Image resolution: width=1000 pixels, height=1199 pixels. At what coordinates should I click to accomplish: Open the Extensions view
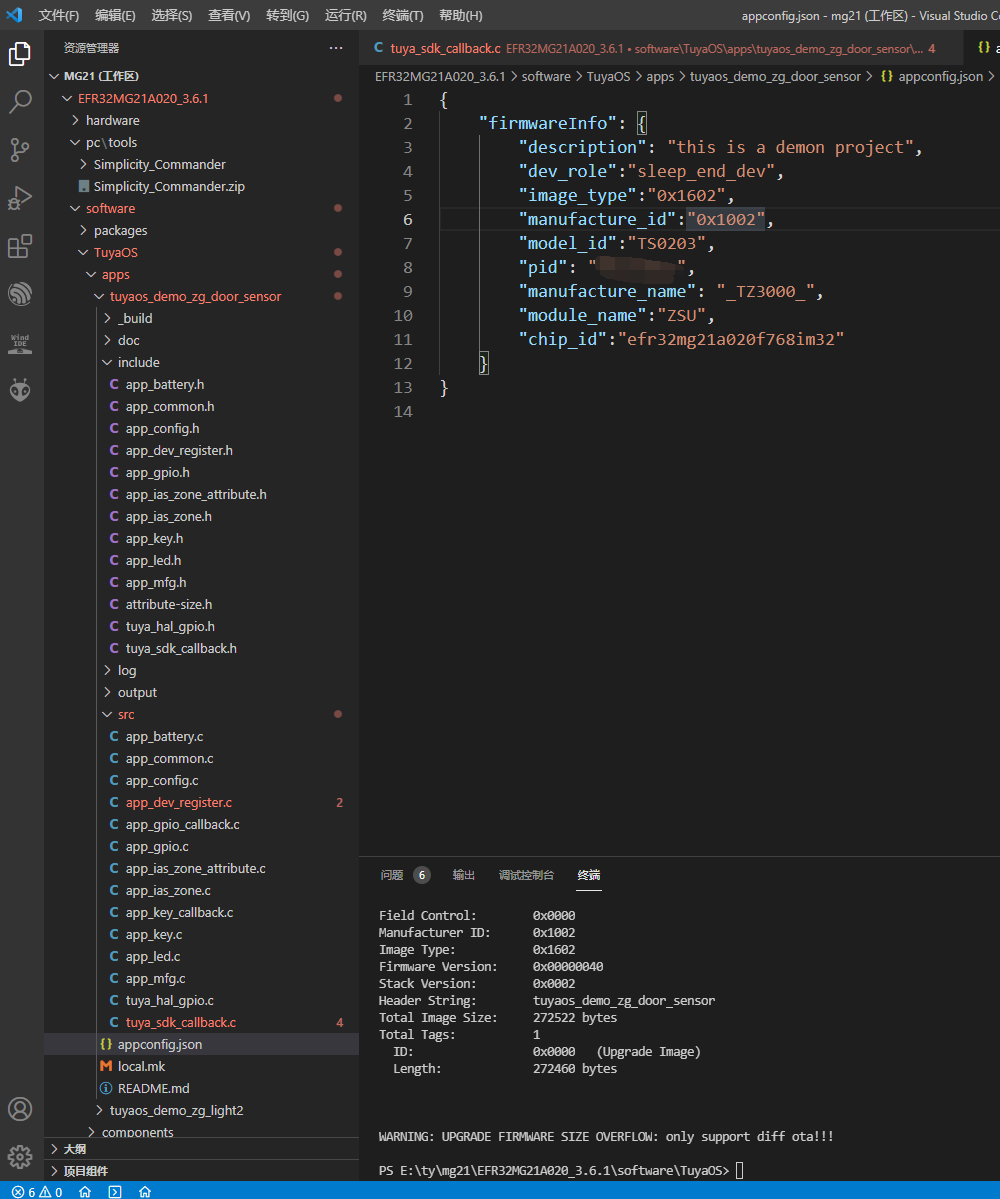pos(20,246)
